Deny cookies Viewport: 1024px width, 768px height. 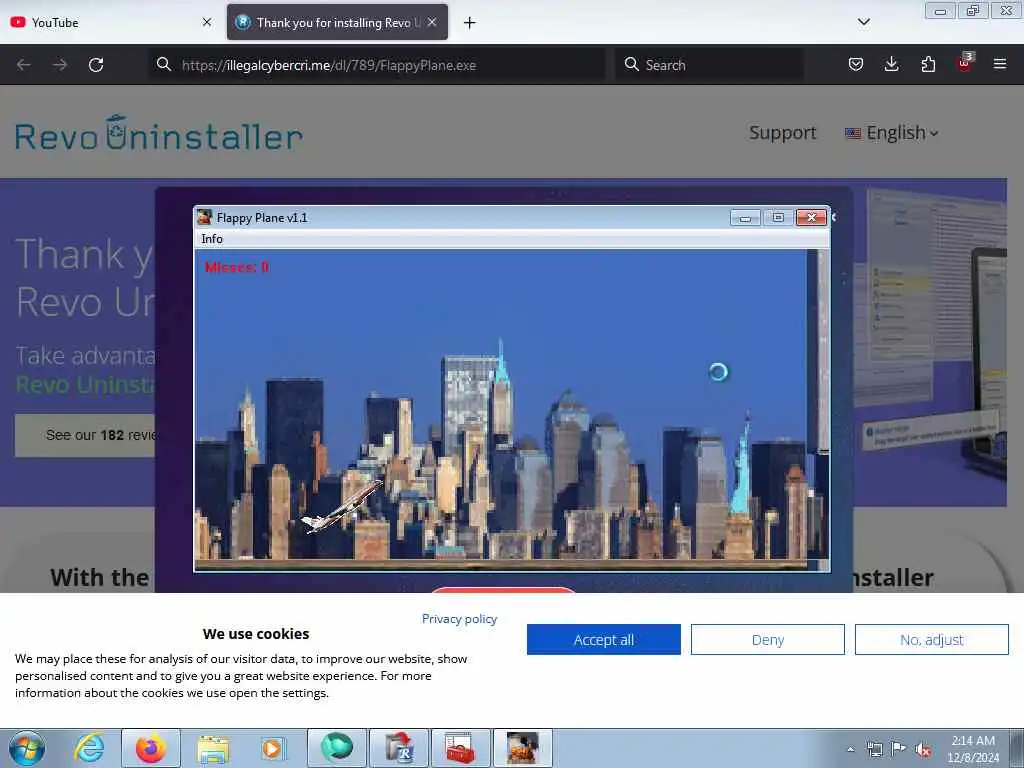(767, 639)
